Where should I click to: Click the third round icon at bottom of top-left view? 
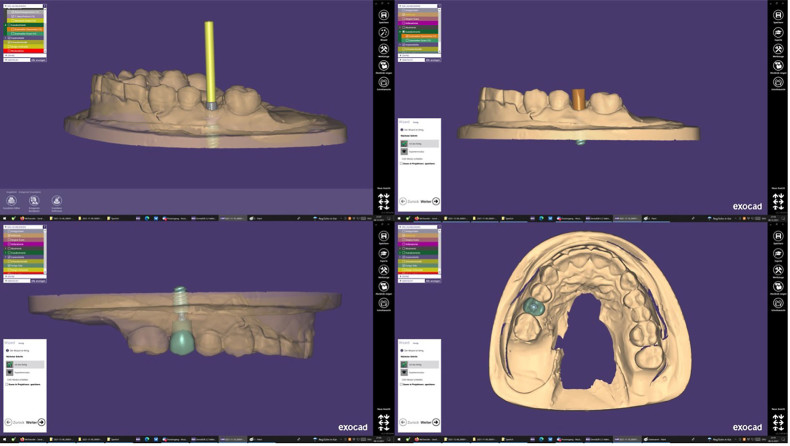56,201
